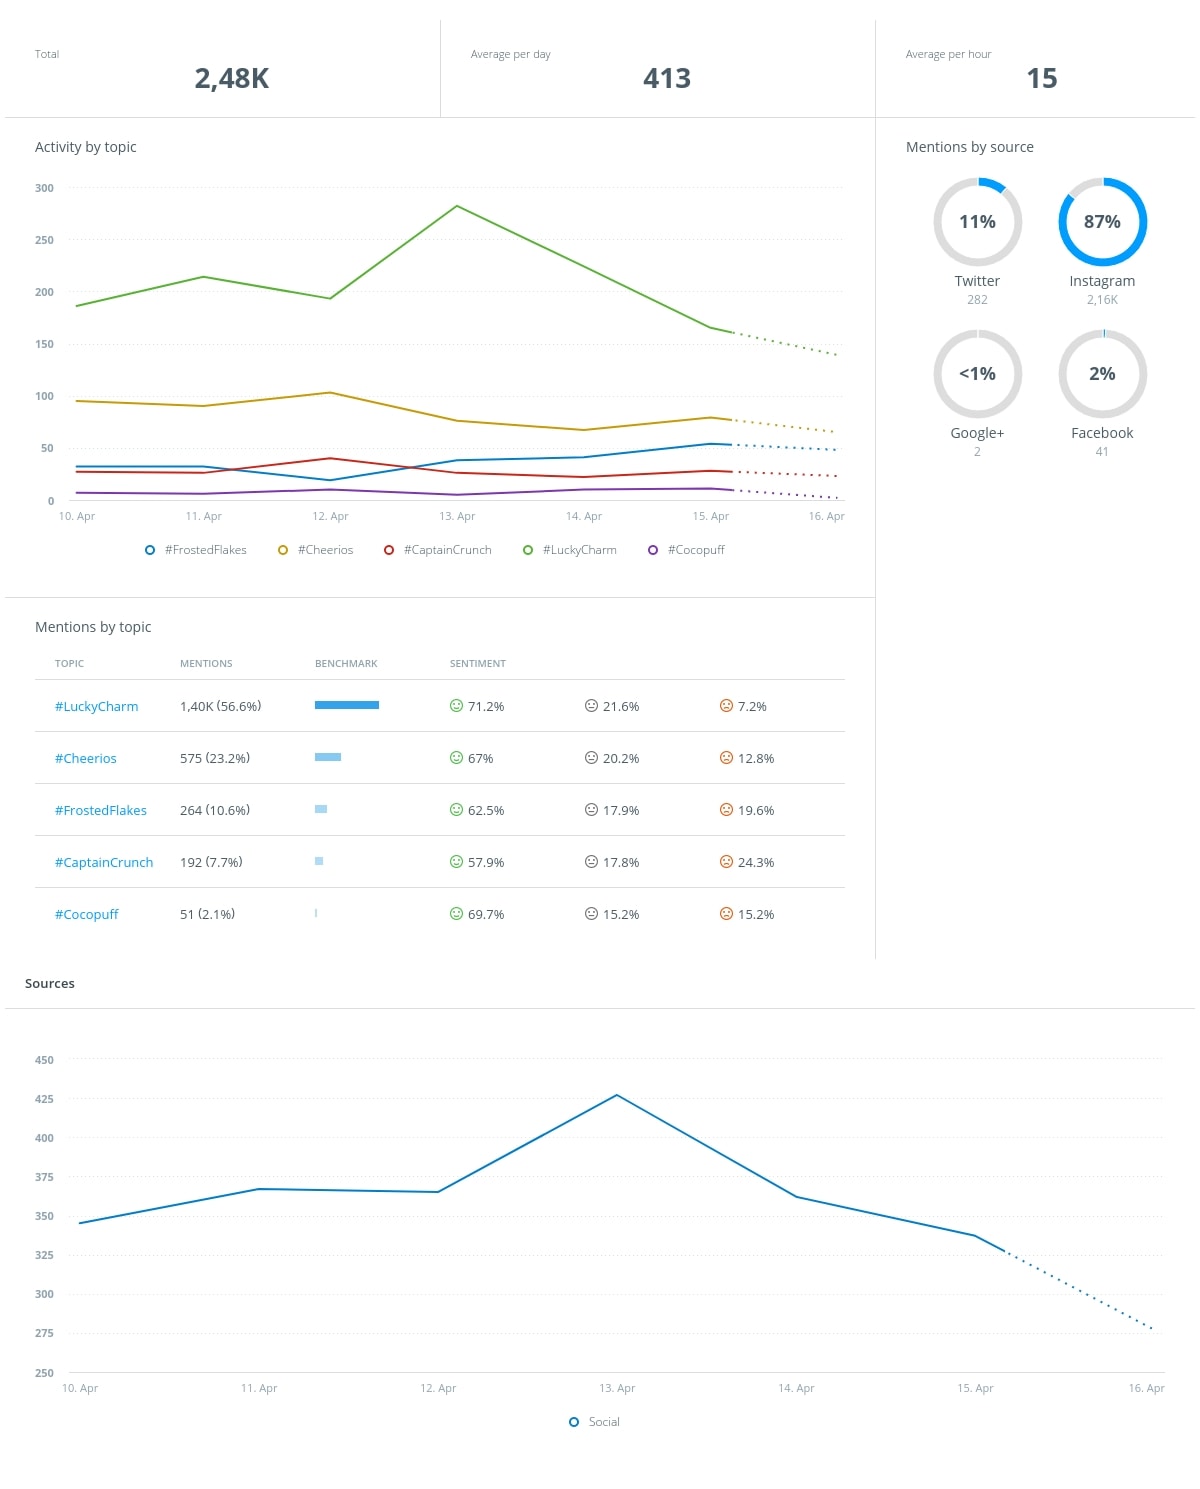Click the MENTIONS column header
This screenshot has height=1489, width=1200.
[206, 664]
